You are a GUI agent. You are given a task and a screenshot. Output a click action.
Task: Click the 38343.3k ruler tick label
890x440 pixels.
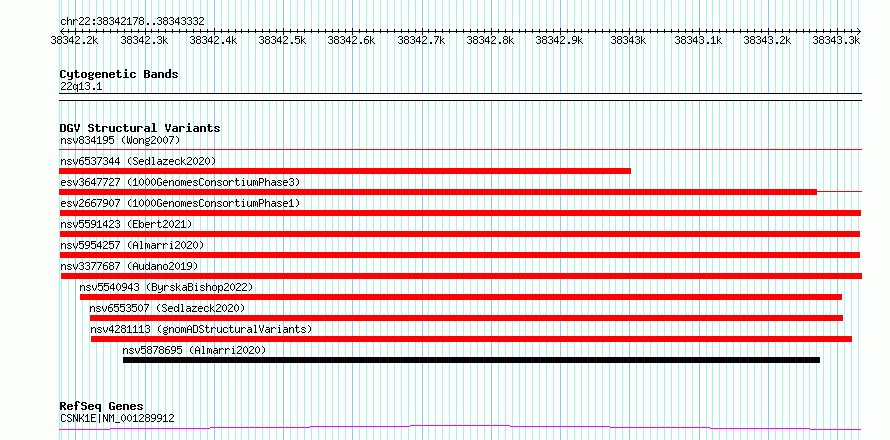click(x=836, y=40)
